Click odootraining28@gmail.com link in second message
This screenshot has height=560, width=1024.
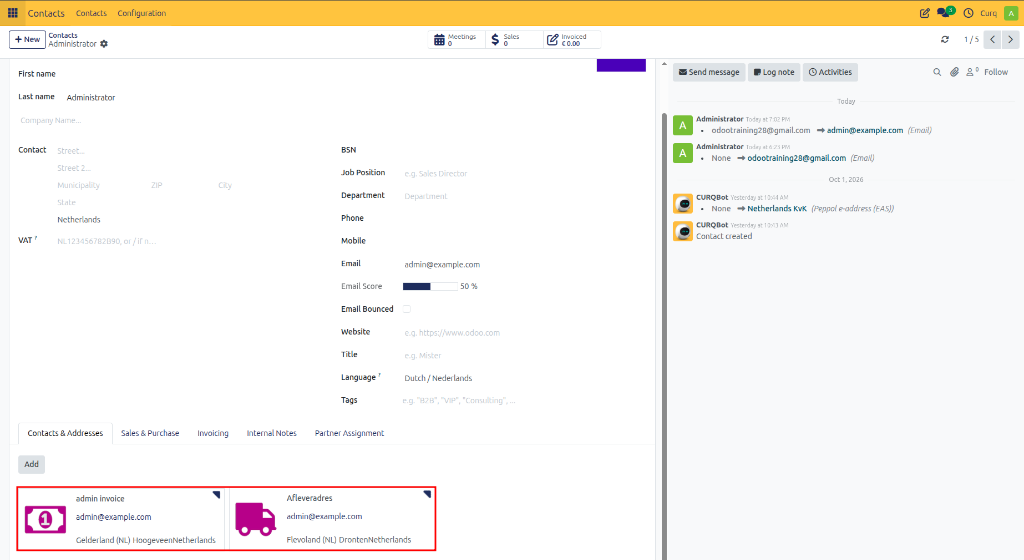pyautogui.click(x=796, y=158)
